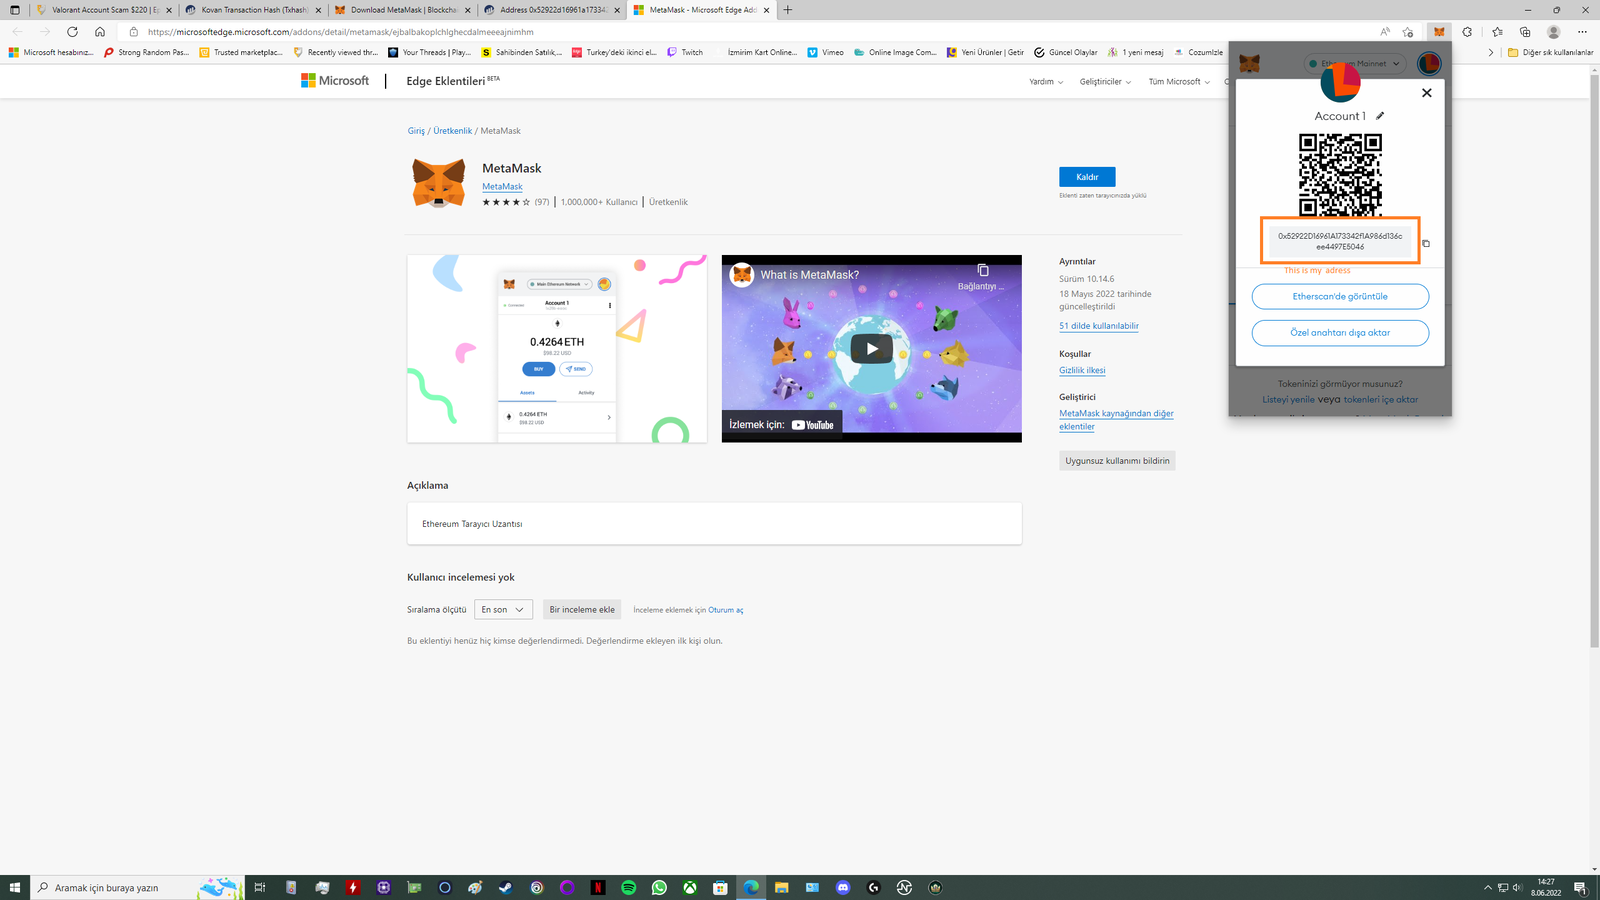Open Edge Settings and more menu
1600x900 pixels.
1582,32
